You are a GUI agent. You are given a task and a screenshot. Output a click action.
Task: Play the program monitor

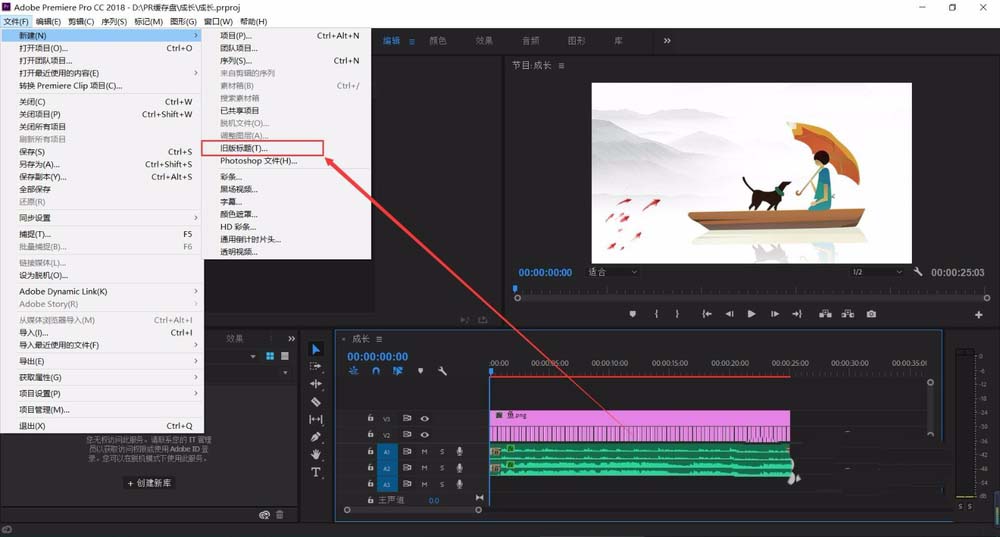tap(751, 314)
